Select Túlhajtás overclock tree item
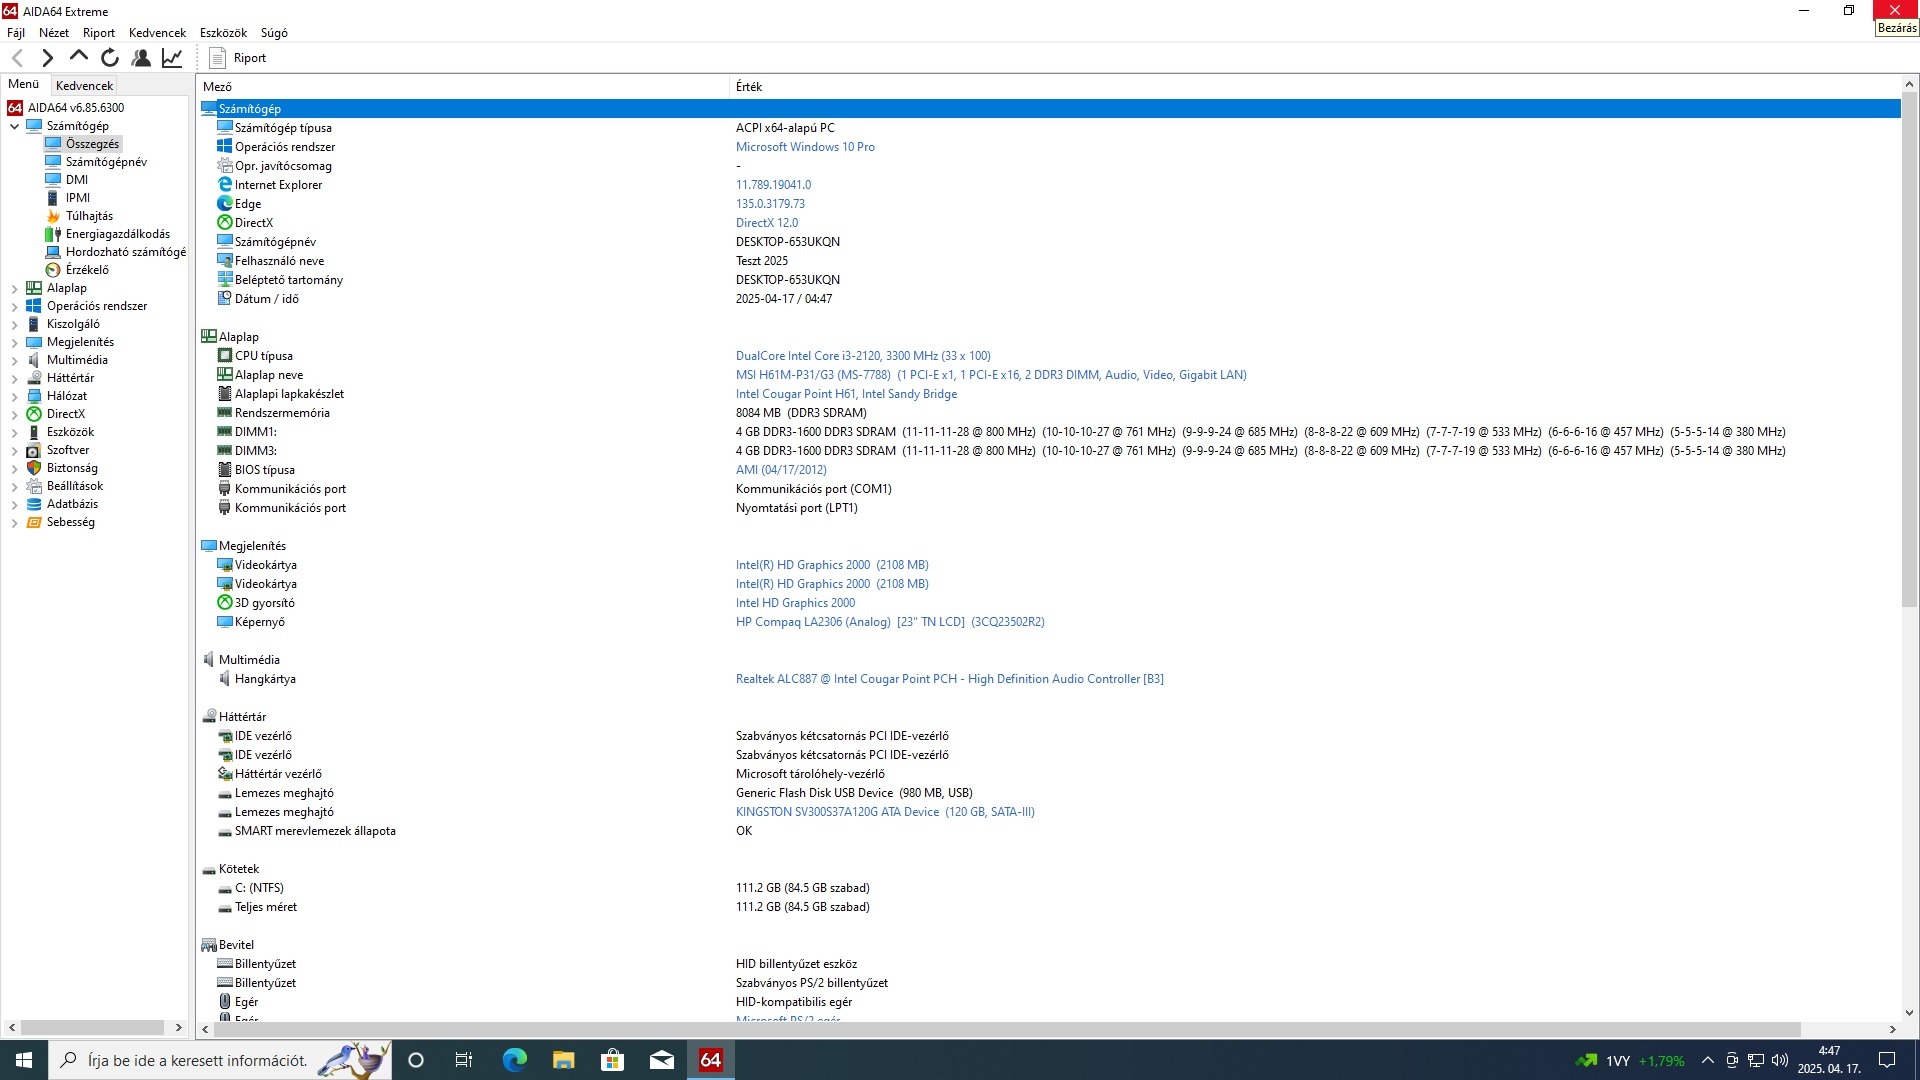Screen dimensions: 1920x1080 click(89, 216)
